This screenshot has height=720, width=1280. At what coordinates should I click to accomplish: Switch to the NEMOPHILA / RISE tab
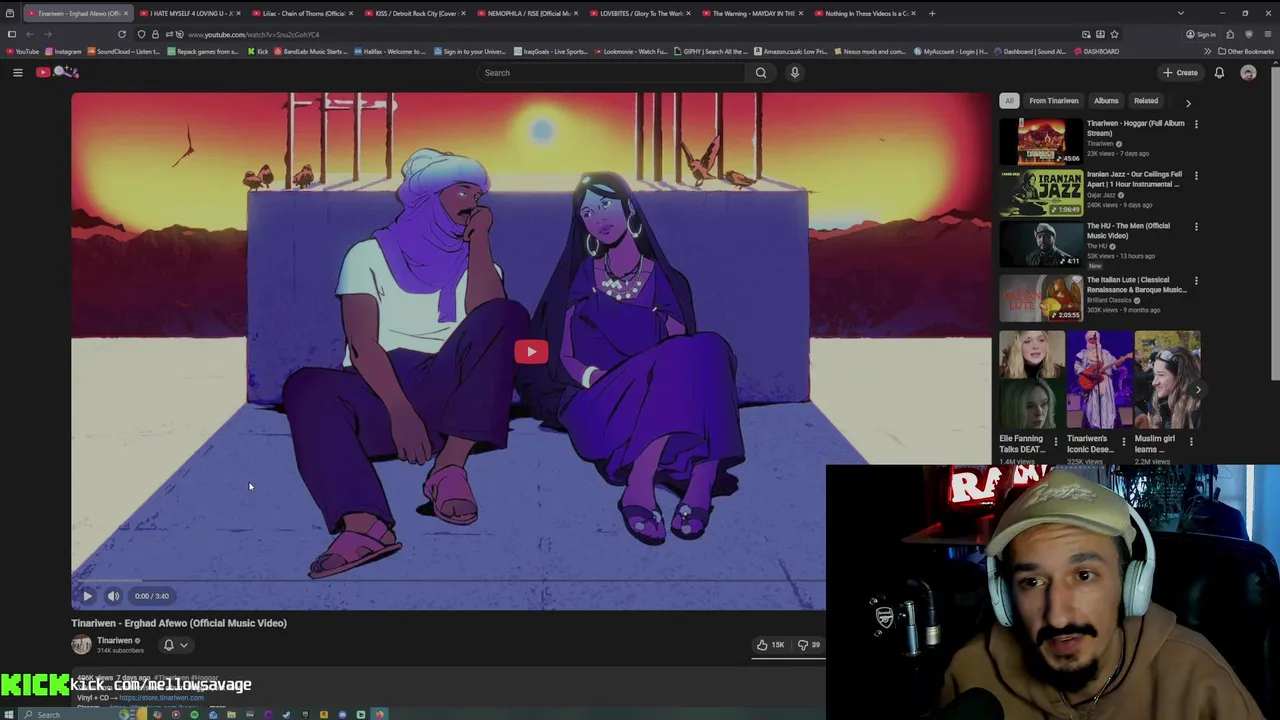coord(528,13)
